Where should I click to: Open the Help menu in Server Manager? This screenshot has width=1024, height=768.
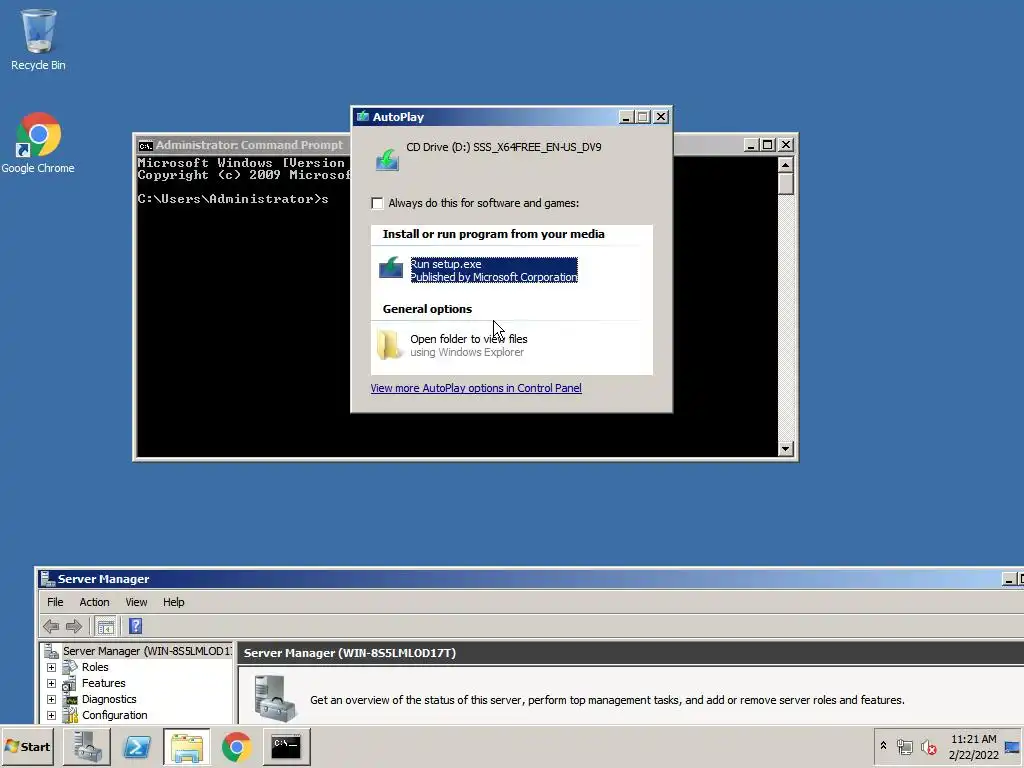tap(173, 602)
